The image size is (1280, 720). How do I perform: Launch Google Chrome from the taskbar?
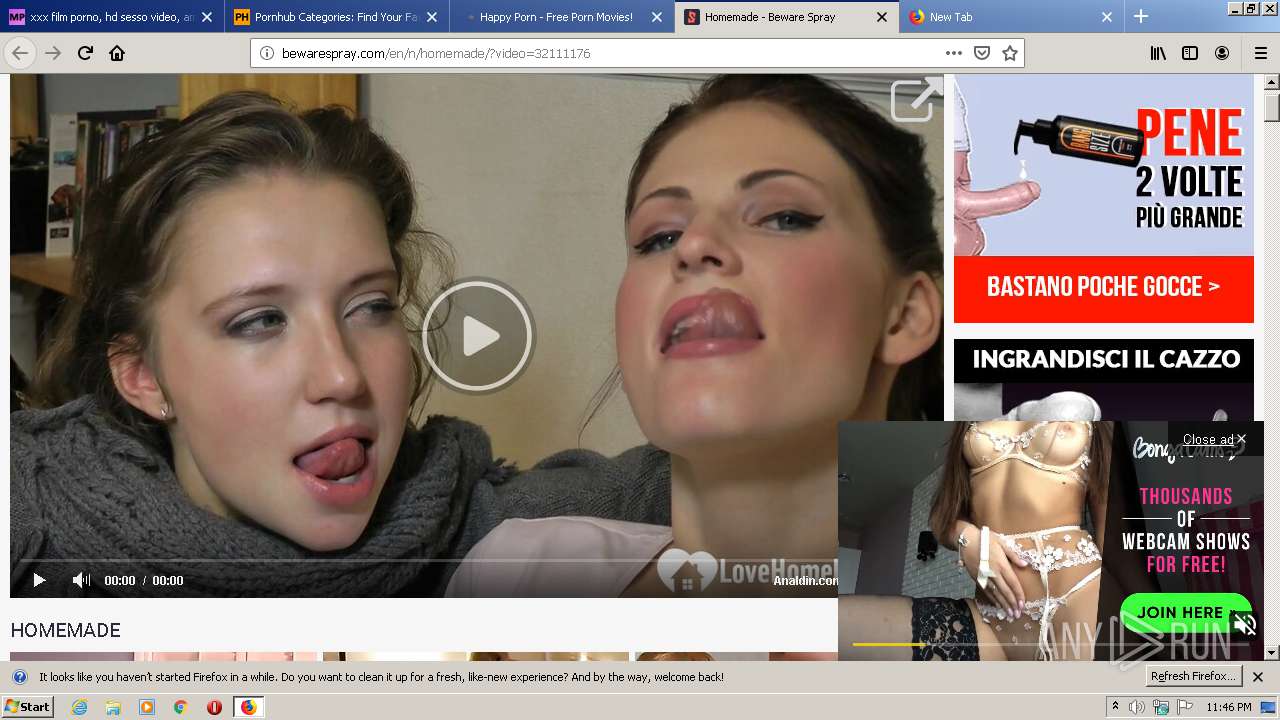(180, 707)
